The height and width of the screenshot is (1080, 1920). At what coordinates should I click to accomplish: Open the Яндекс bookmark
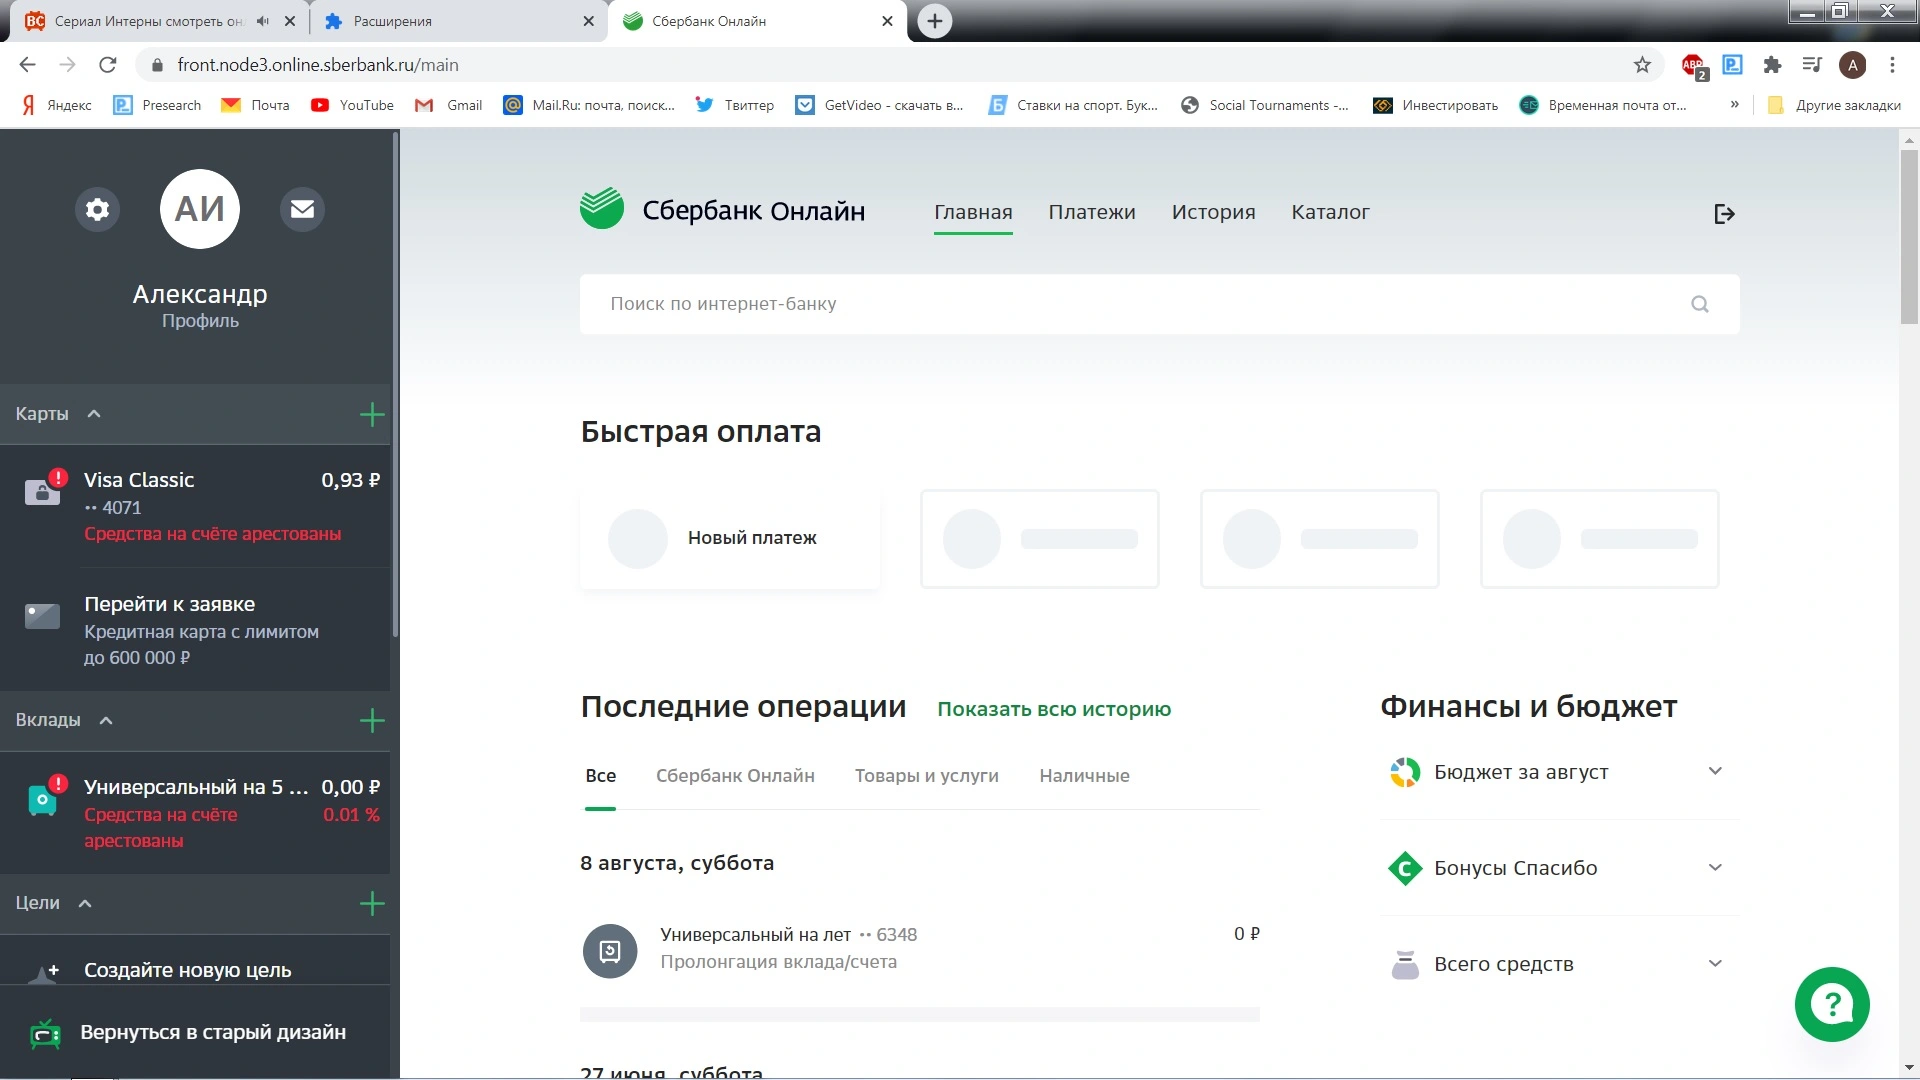[x=57, y=105]
